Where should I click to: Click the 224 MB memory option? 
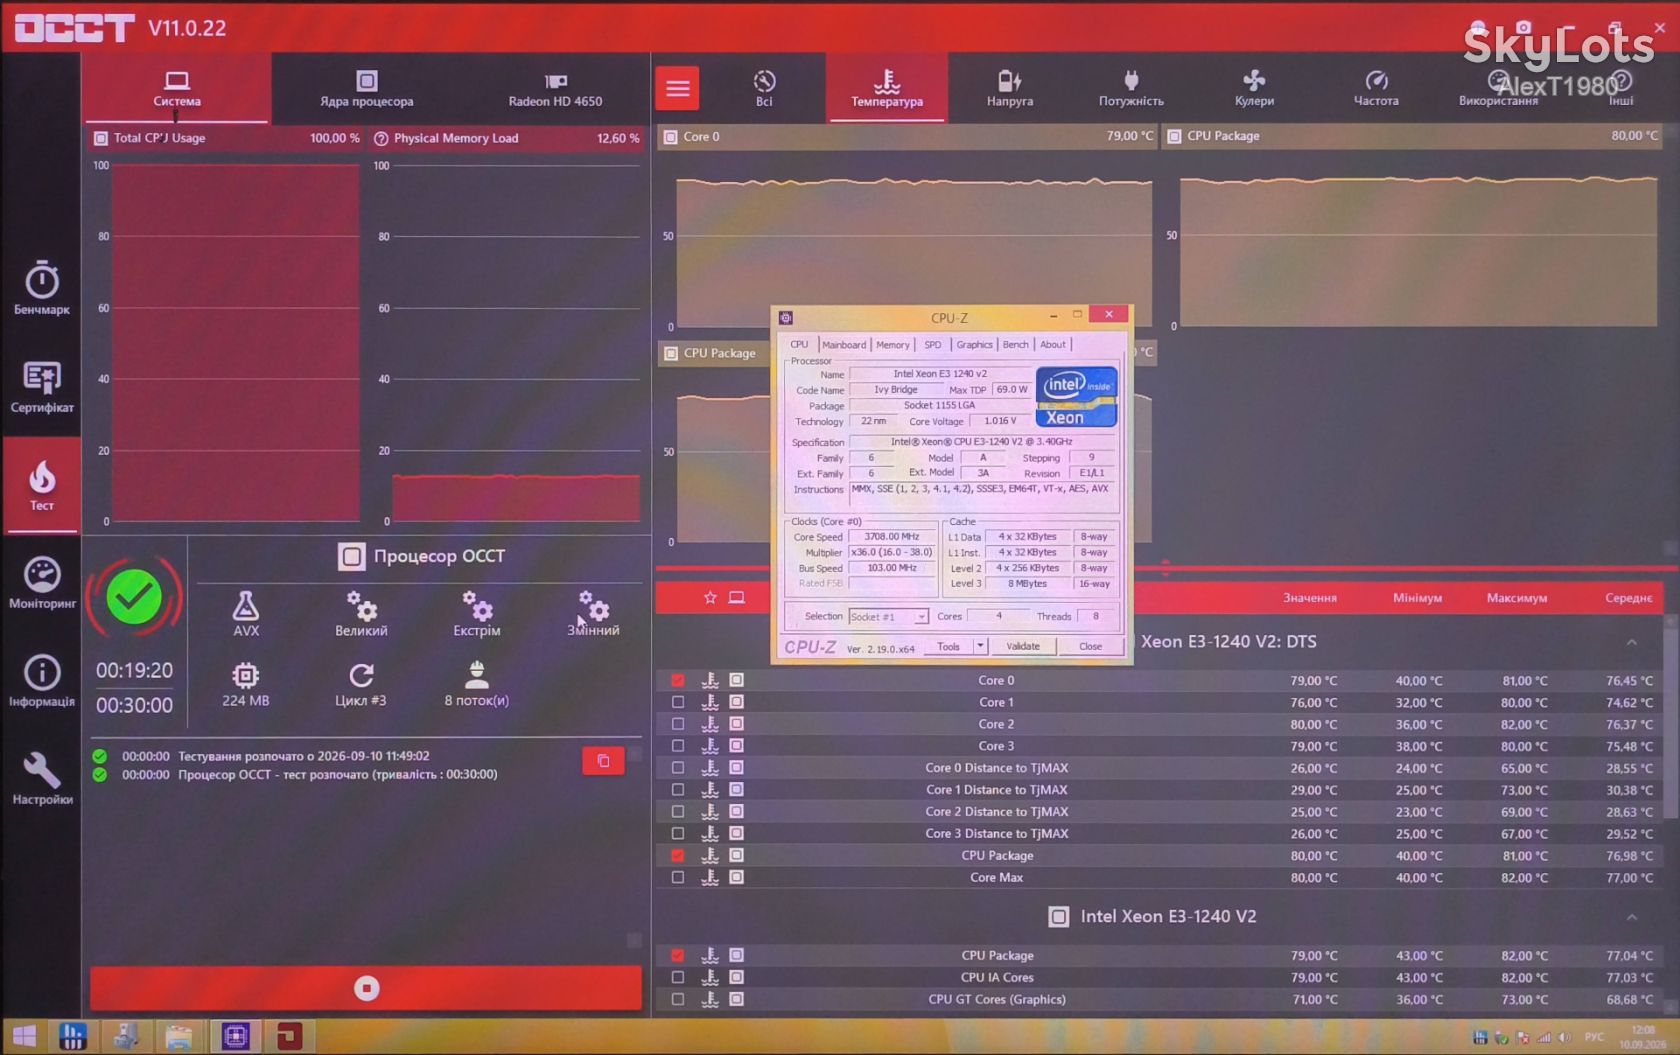[x=246, y=684]
